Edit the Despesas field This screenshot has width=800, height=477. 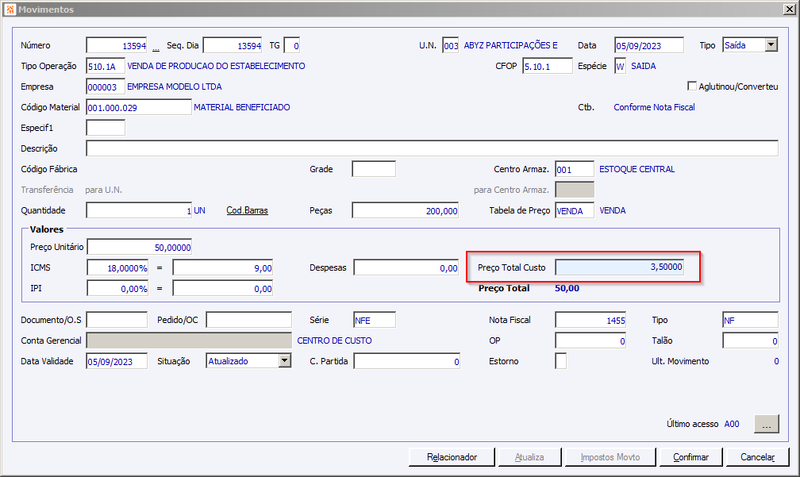click(x=406, y=267)
